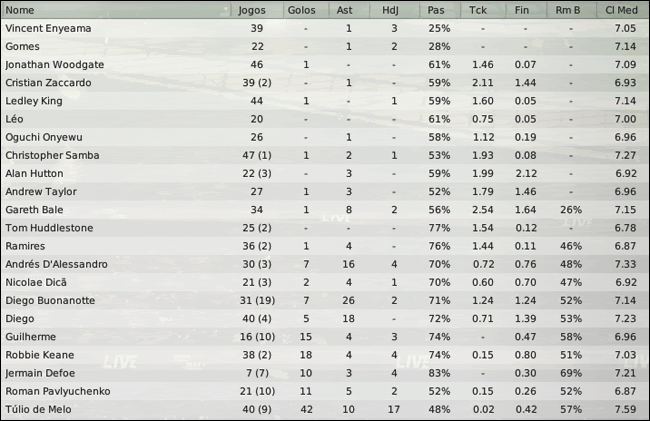This screenshot has width=650, height=421.
Task: Select Ledley King in the list
Action: point(33,101)
